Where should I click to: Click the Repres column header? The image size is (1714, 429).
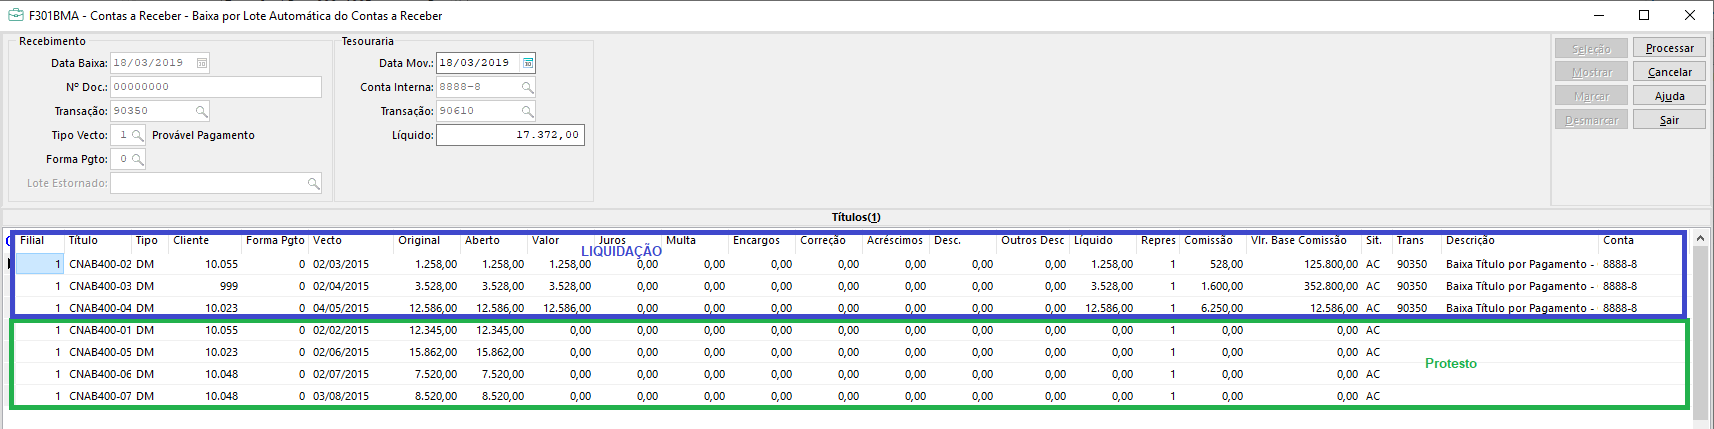[1159, 241]
